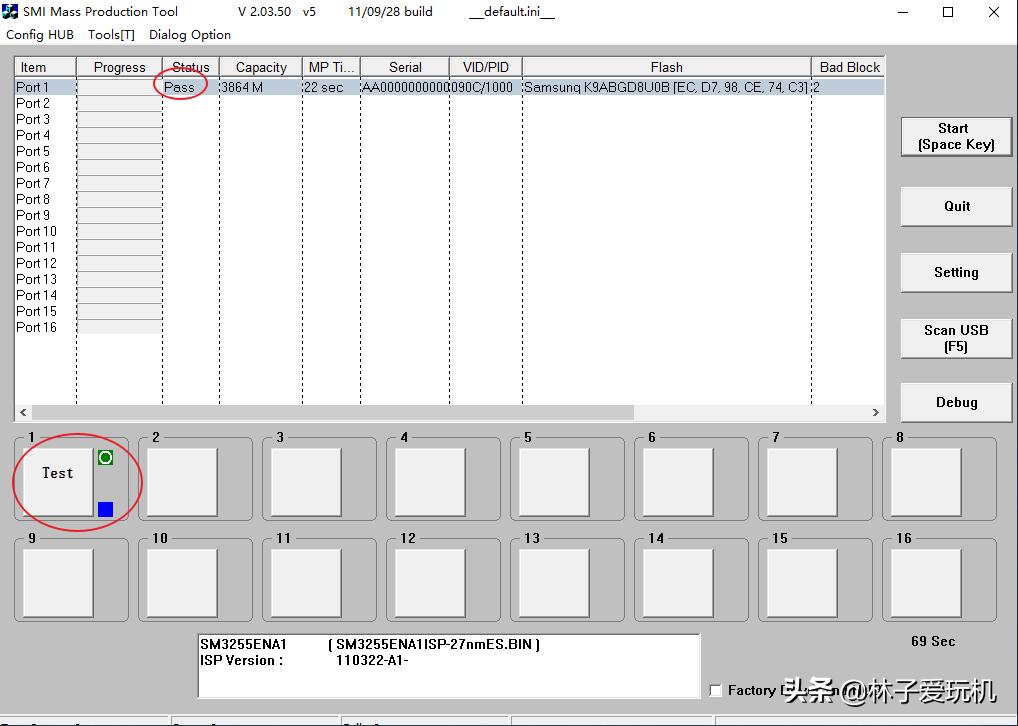Open the Config HUB menu
The width and height of the screenshot is (1018, 726).
40,35
